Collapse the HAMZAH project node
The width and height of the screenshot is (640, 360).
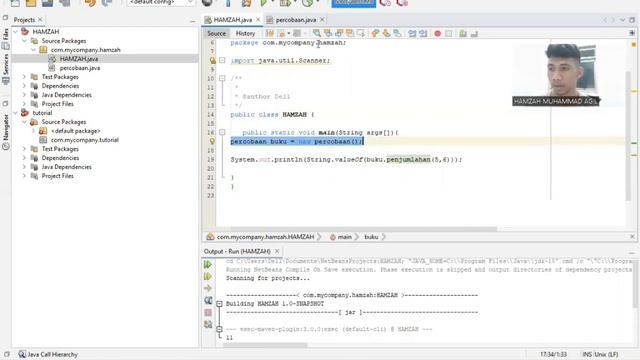[x=16, y=31]
